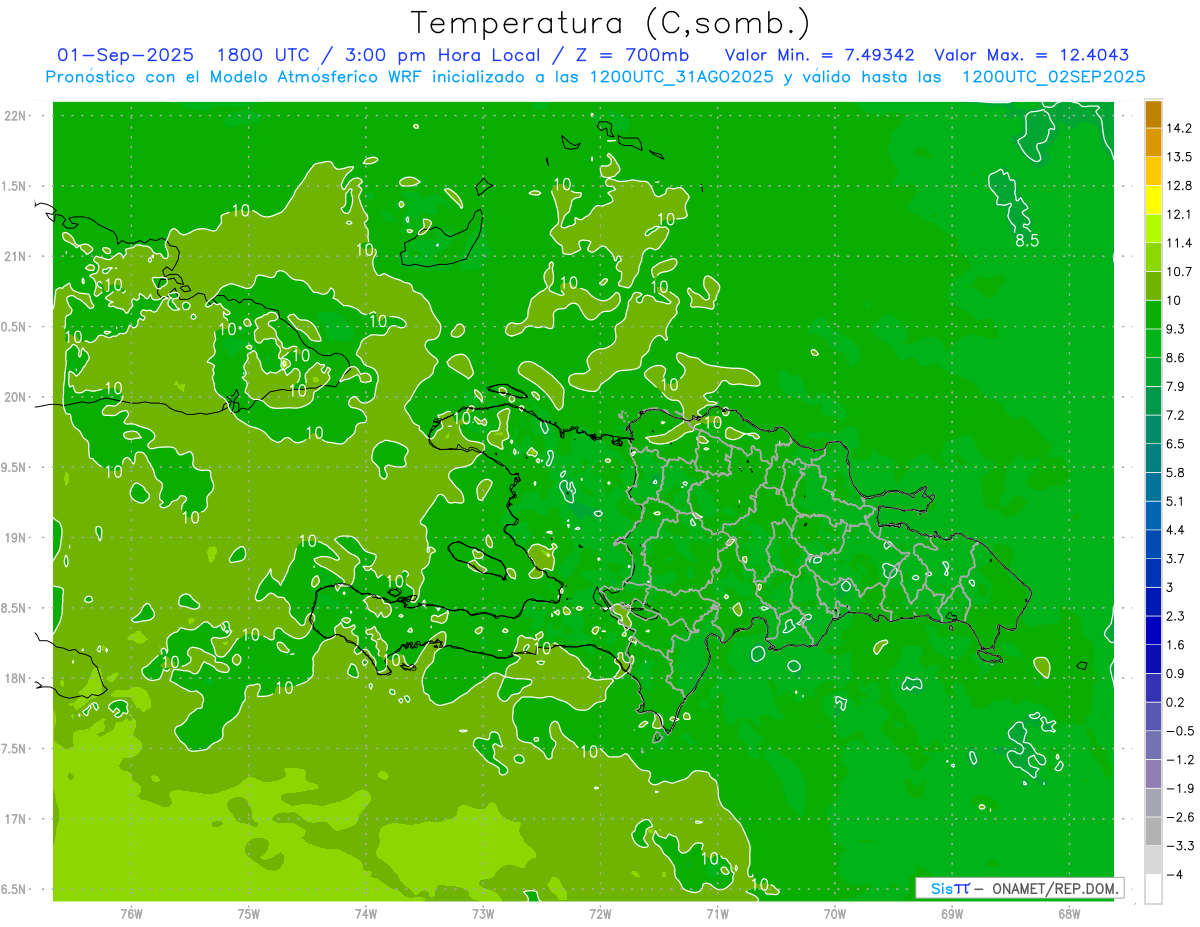Click the '14.2' colorbar legend value

coord(1179,128)
